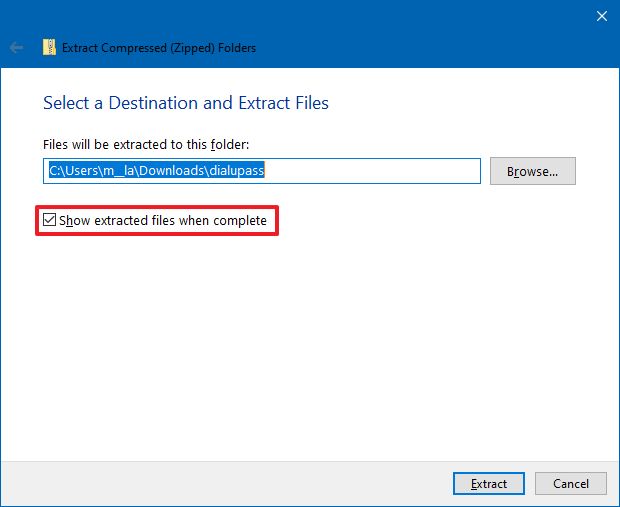620x507 pixels.
Task: Click the destination folder path field
Action: [262, 171]
